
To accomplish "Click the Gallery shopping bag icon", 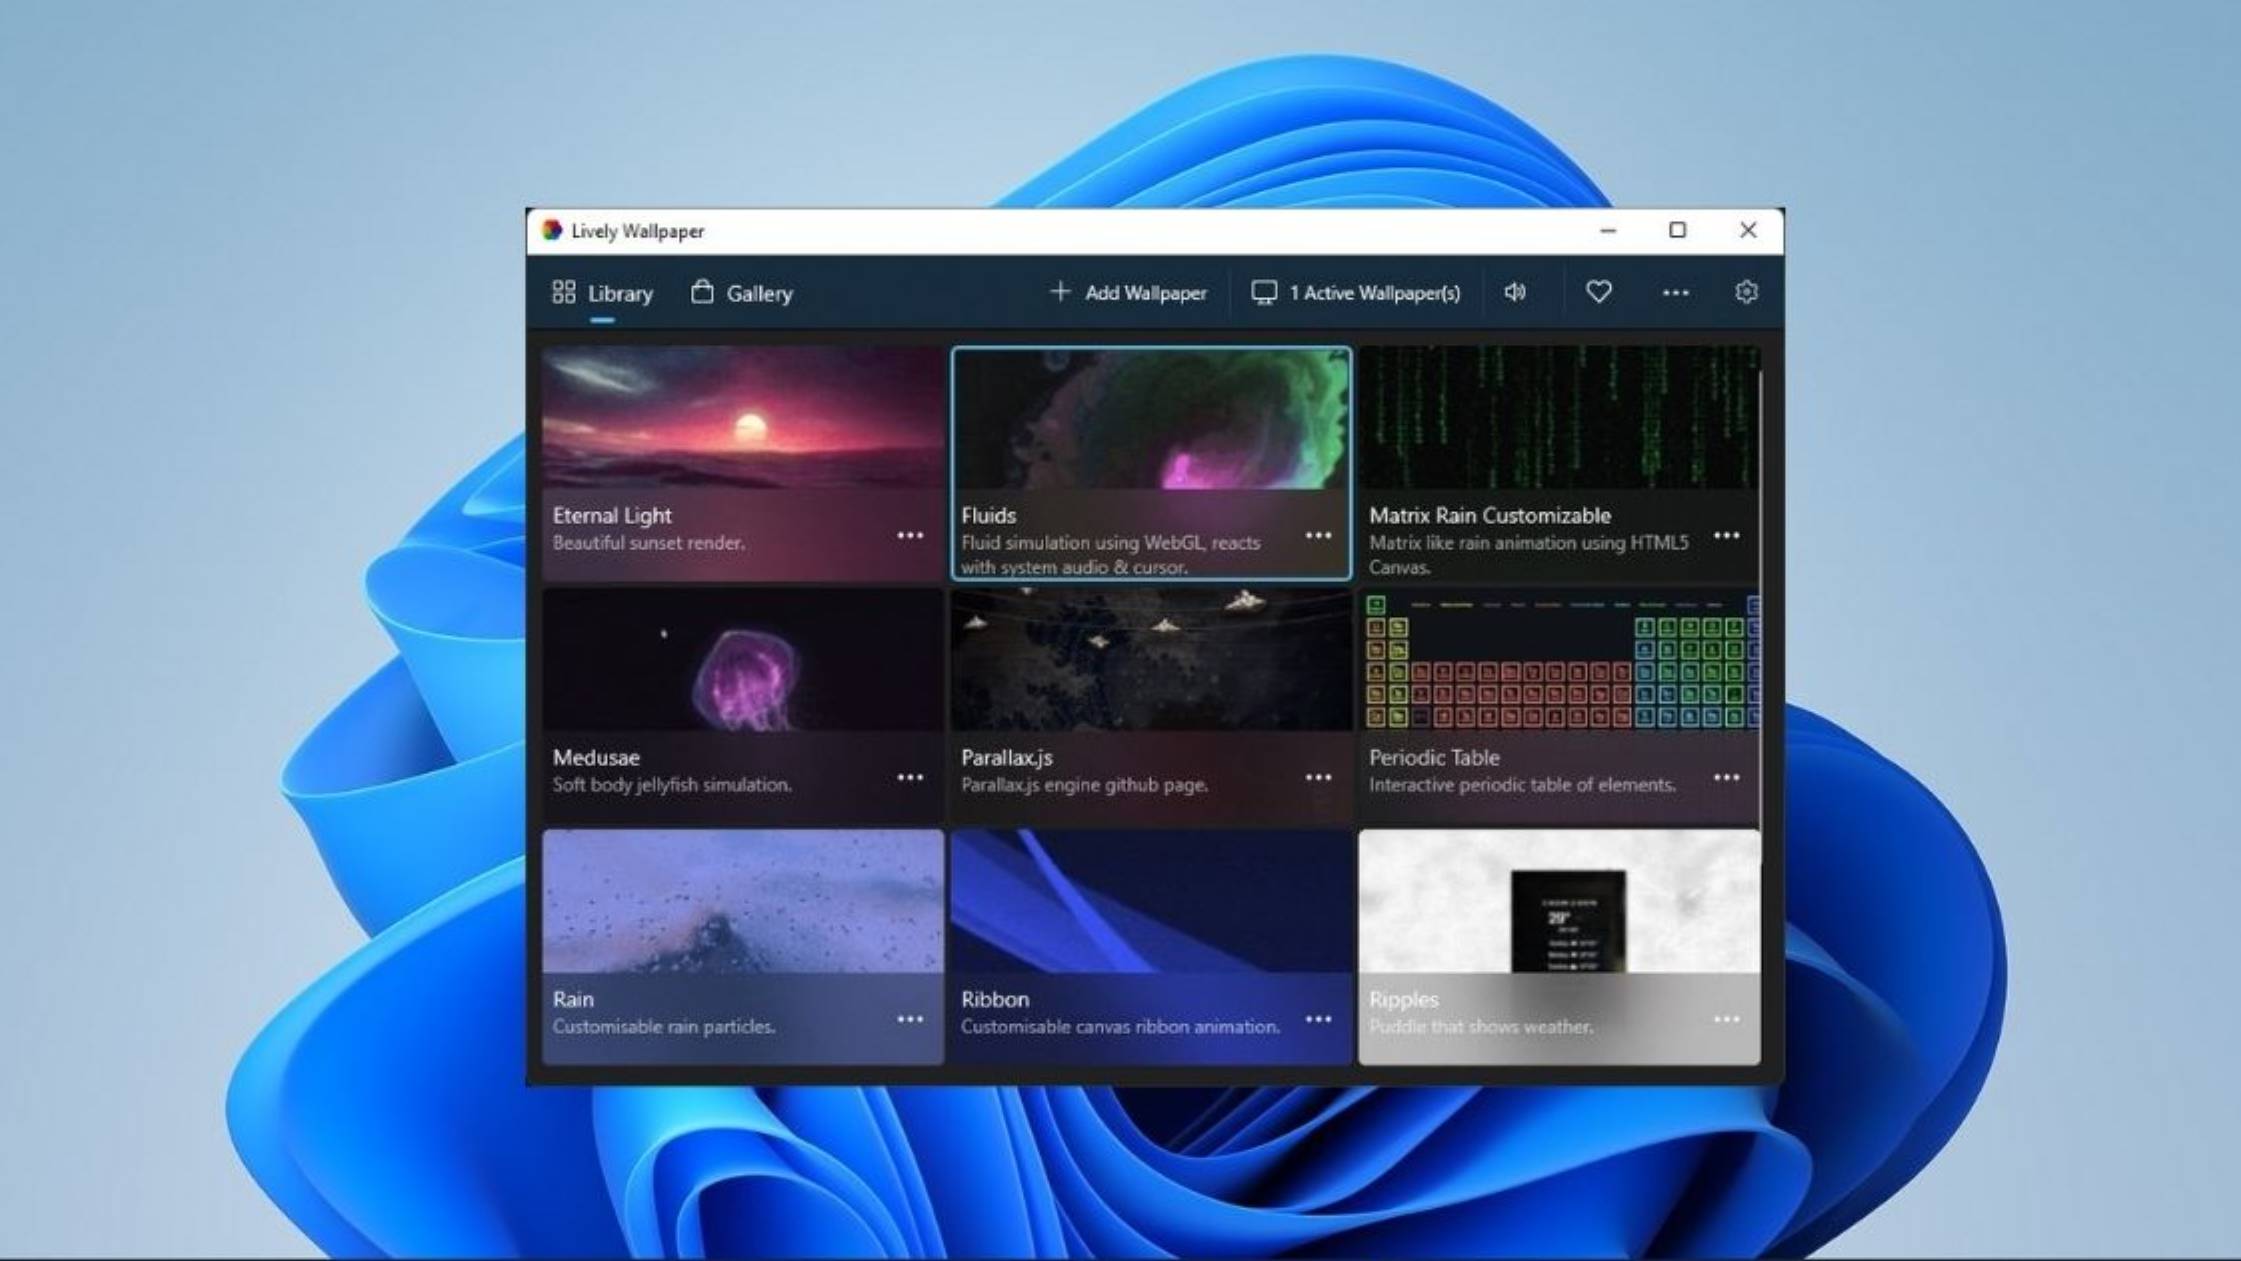I will tap(702, 292).
